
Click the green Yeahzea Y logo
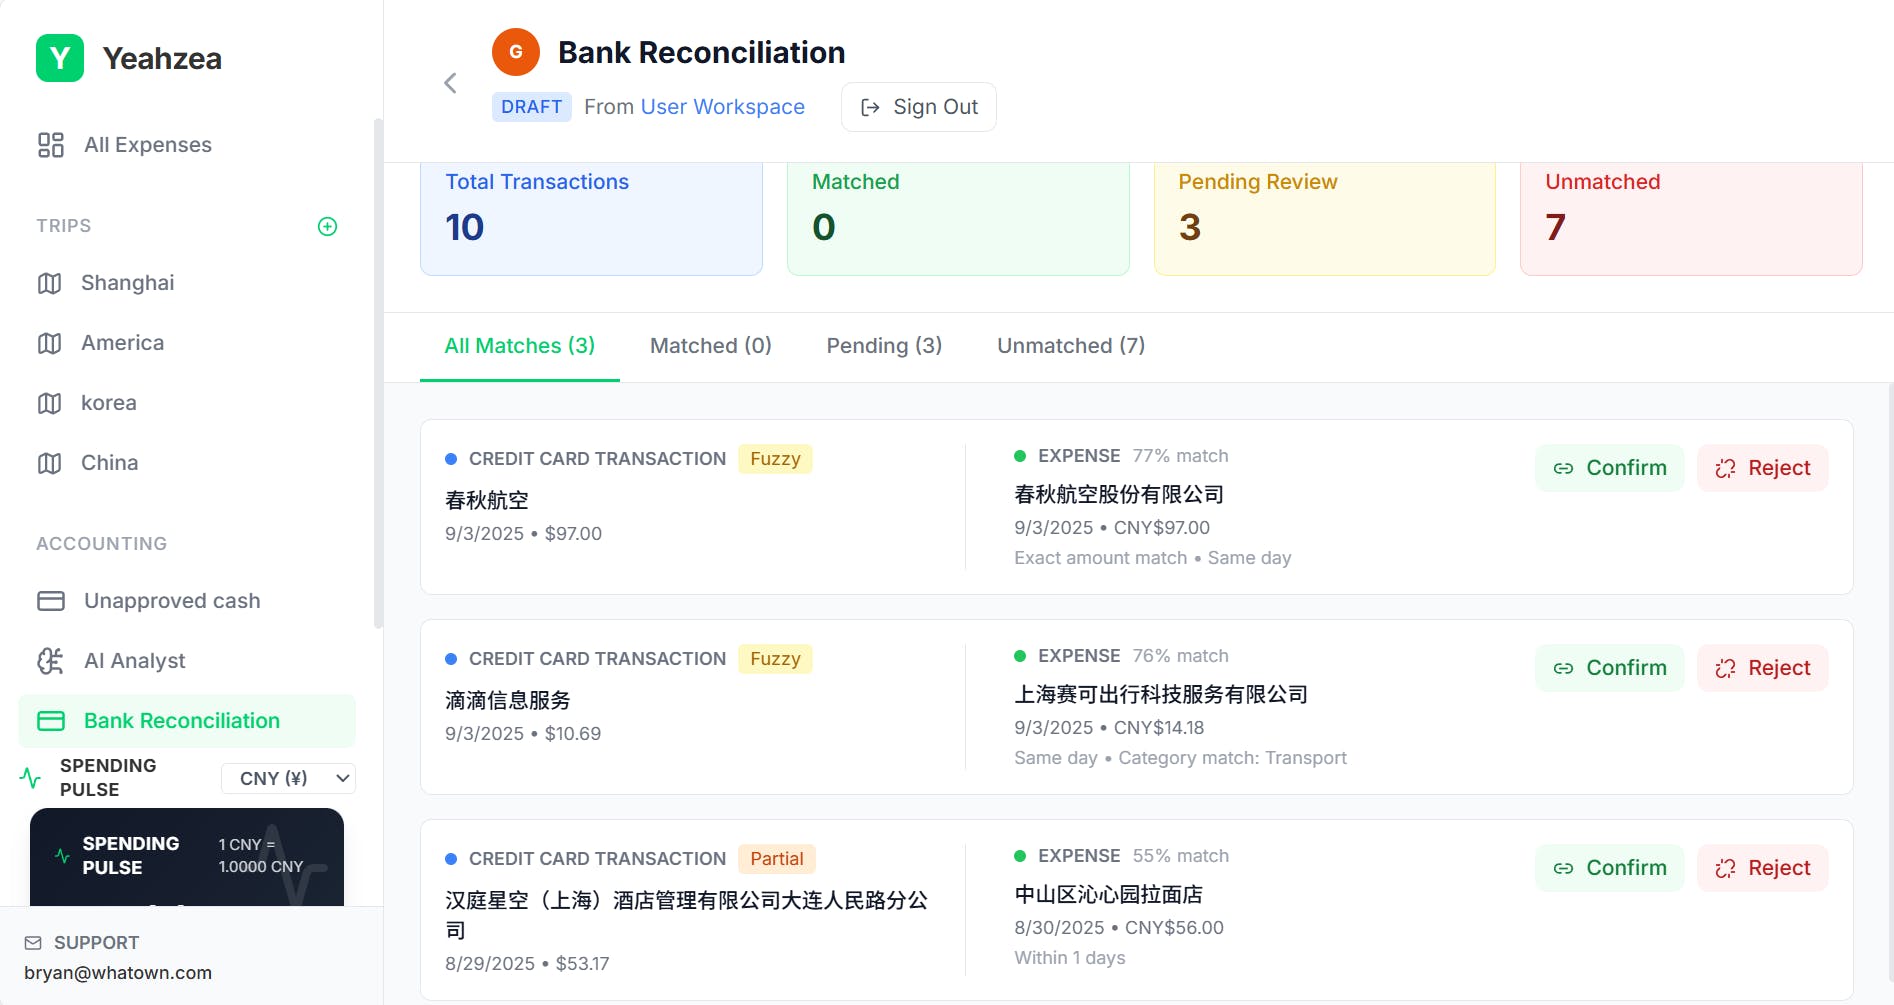pyautogui.click(x=60, y=58)
